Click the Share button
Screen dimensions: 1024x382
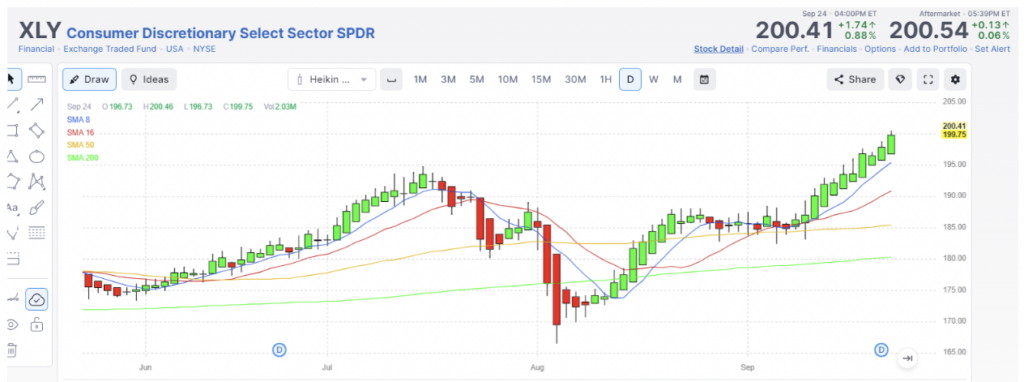[x=856, y=80]
